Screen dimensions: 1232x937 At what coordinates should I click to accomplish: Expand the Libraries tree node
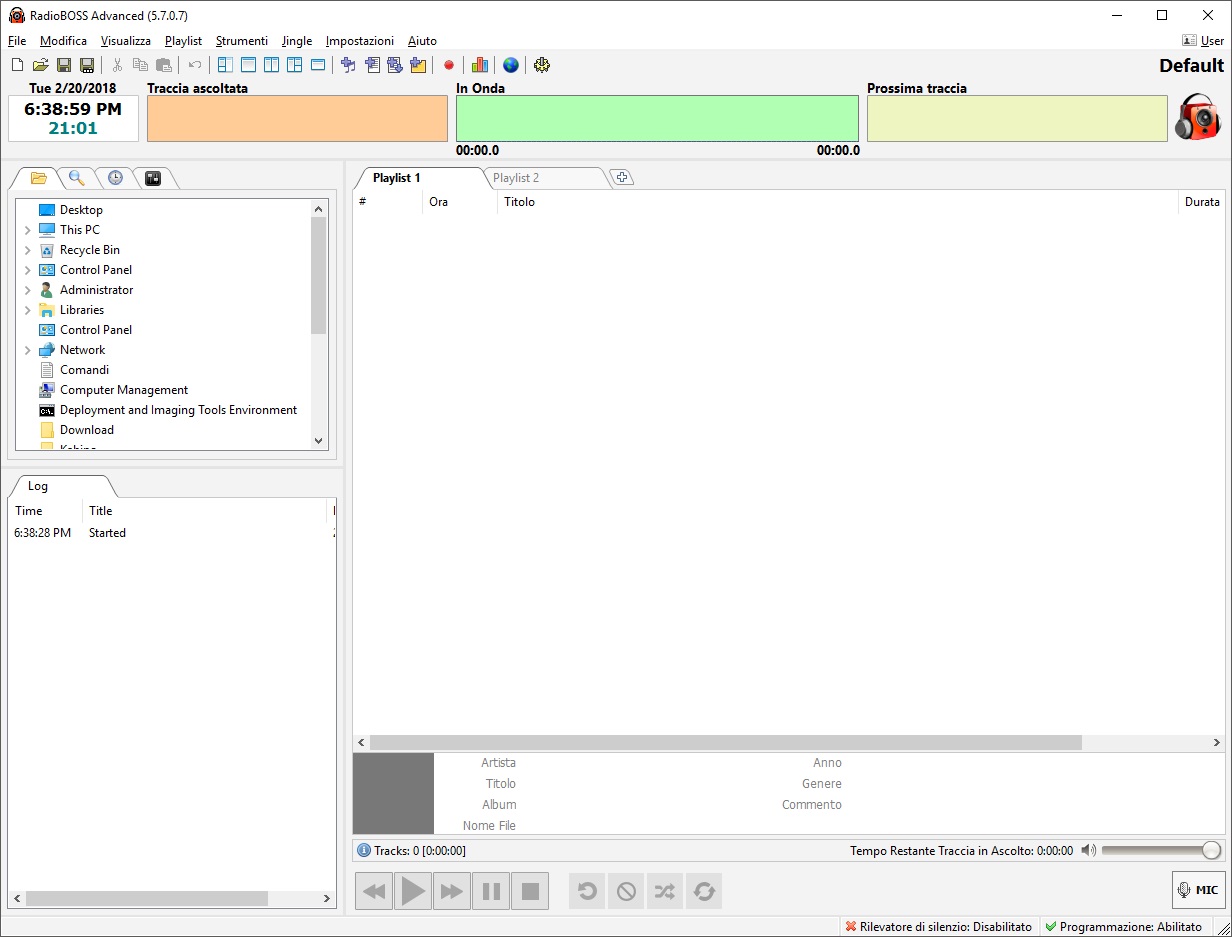point(27,310)
